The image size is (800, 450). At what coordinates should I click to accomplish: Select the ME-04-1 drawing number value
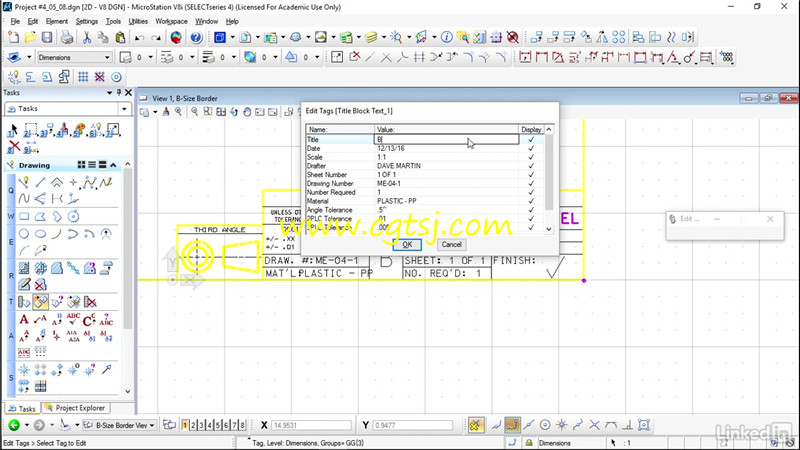(x=389, y=183)
